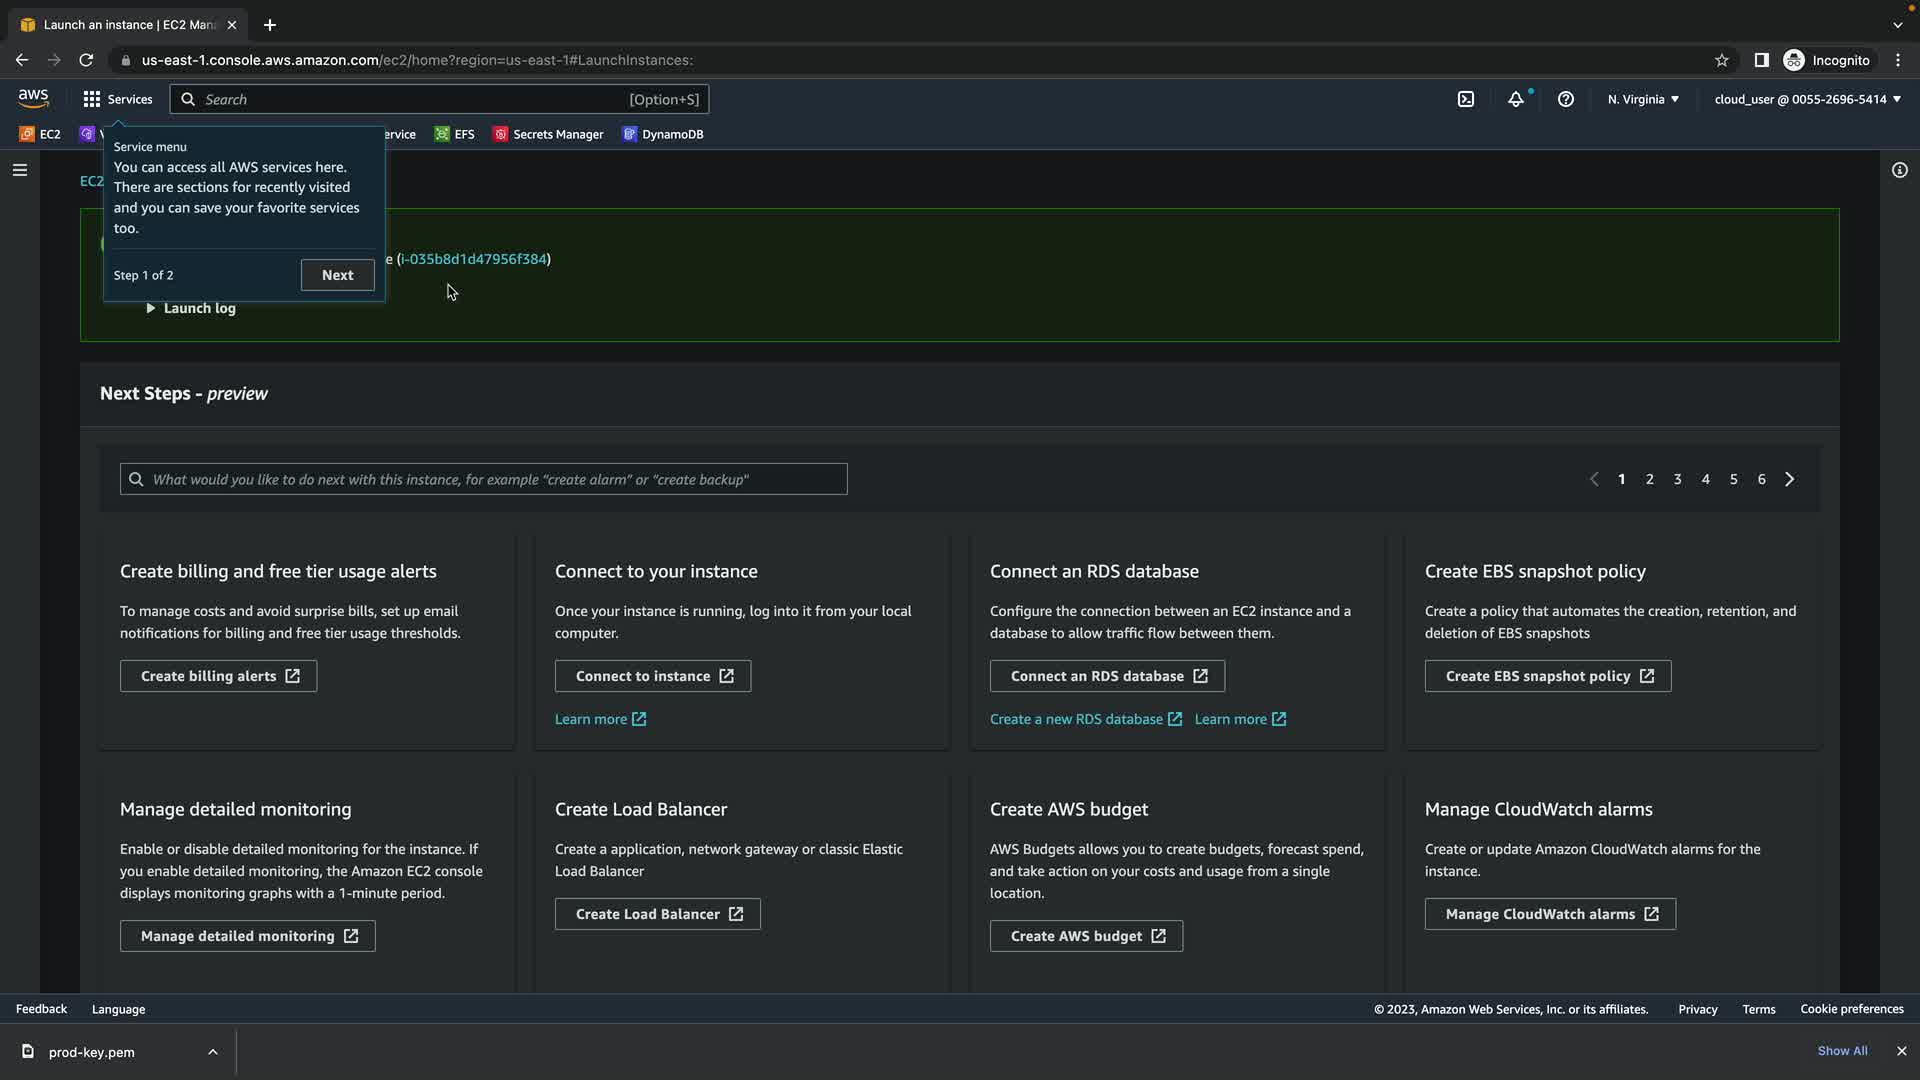Image resolution: width=1920 pixels, height=1080 pixels.
Task: Open the DynamoDB favorite shortcut
Action: 663,134
